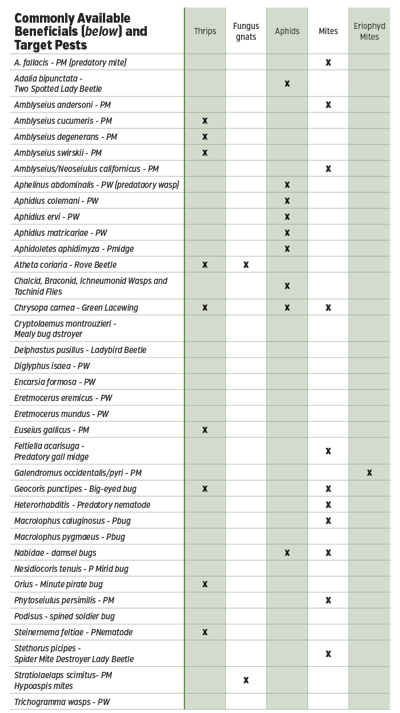Click the Thrips X for Amblyseius cucumeris

click(205, 121)
